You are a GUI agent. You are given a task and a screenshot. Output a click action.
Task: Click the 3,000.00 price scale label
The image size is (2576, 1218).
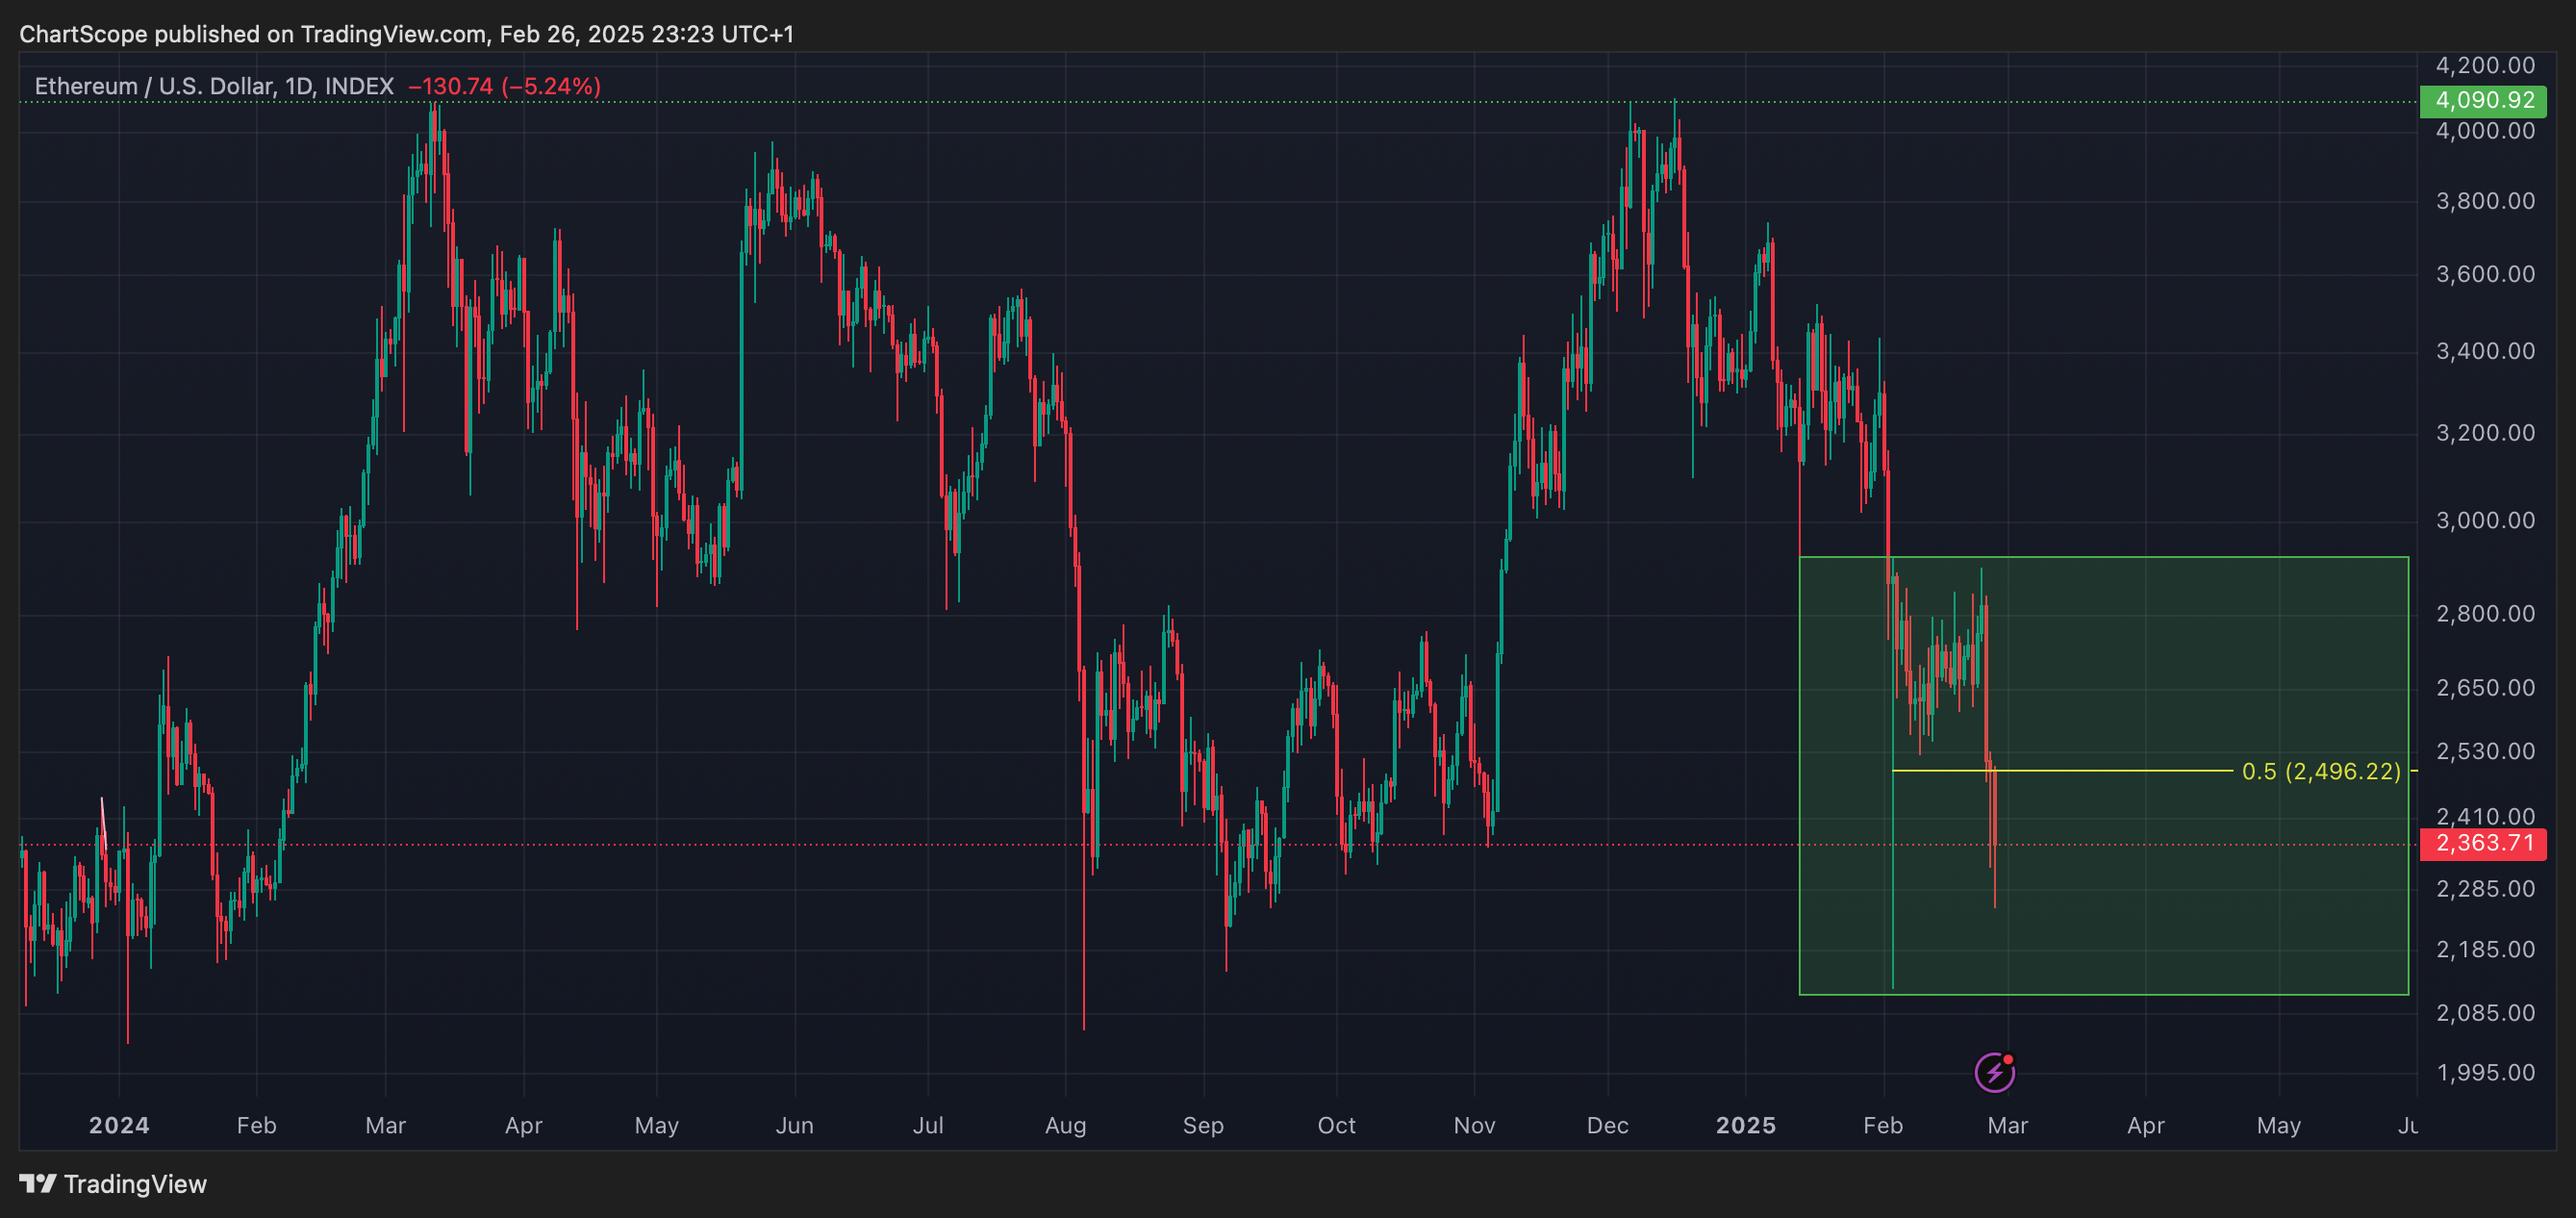pos(2484,521)
